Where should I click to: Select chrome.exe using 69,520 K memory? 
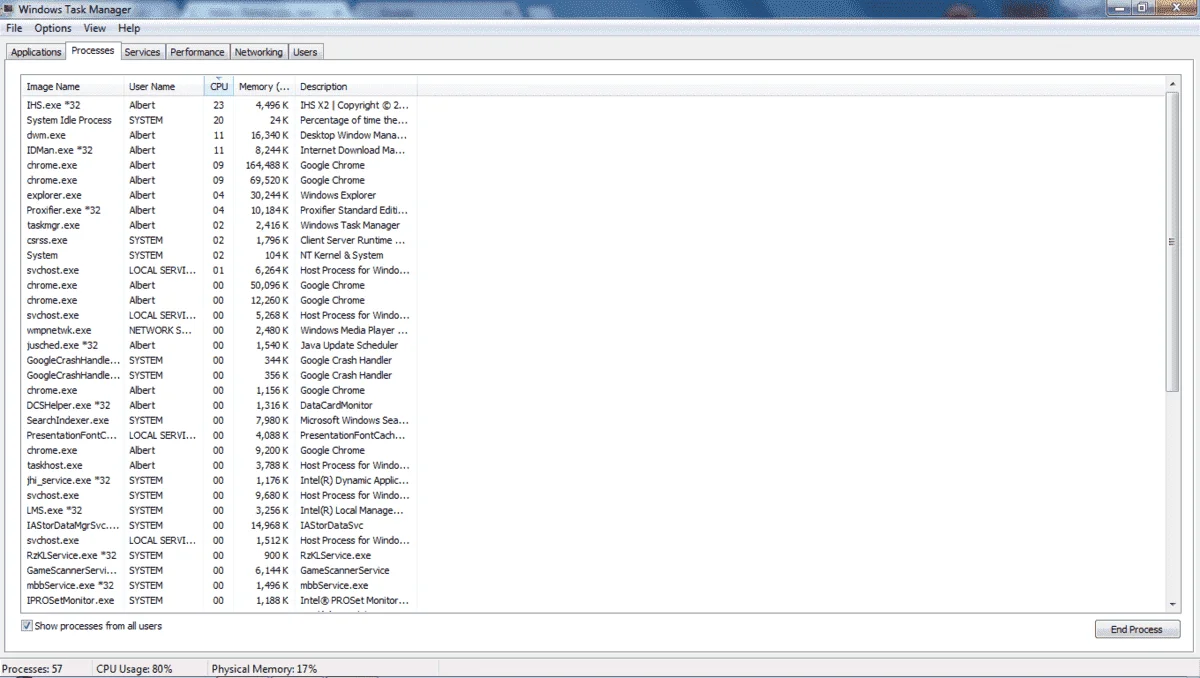[x=219, y=179]
